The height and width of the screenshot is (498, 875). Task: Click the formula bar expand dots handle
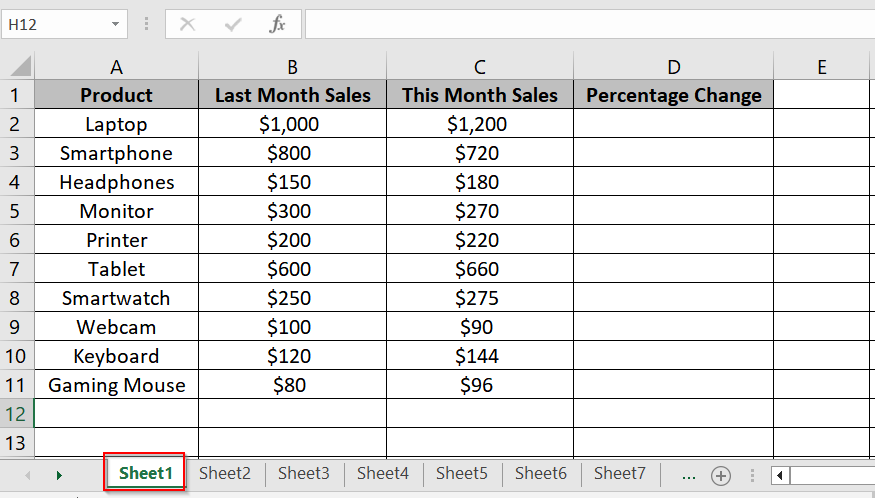(146, 24)
